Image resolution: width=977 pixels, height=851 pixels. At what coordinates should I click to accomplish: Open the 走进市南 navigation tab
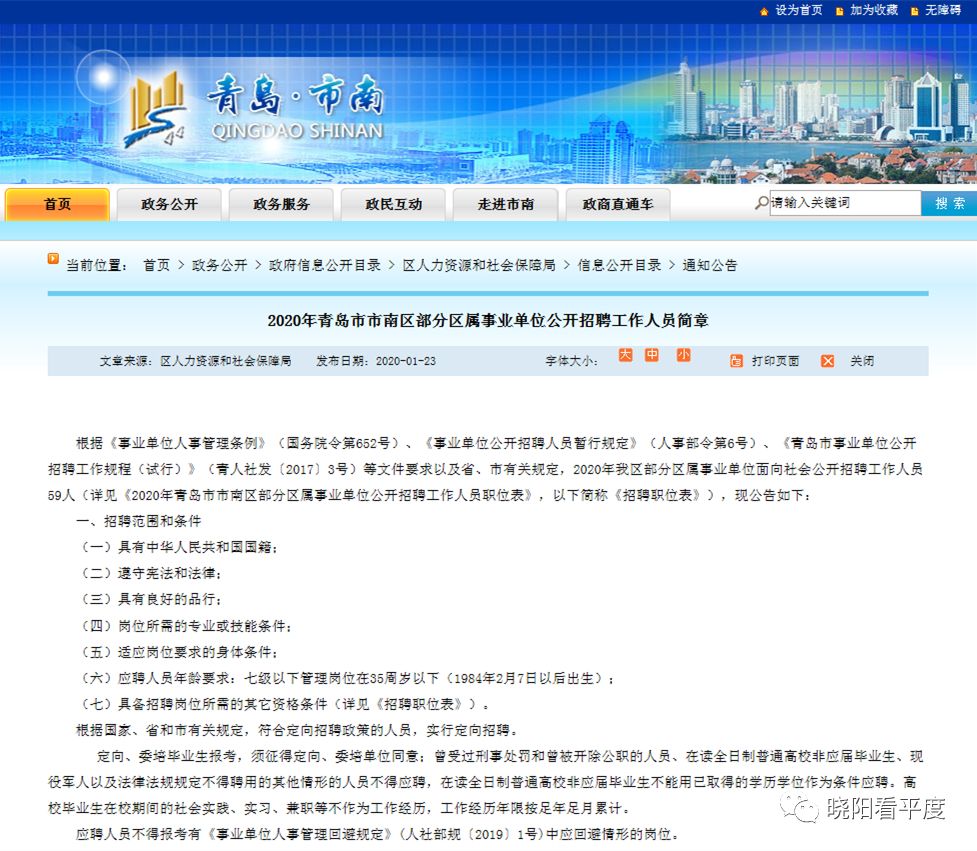(505, 204)
